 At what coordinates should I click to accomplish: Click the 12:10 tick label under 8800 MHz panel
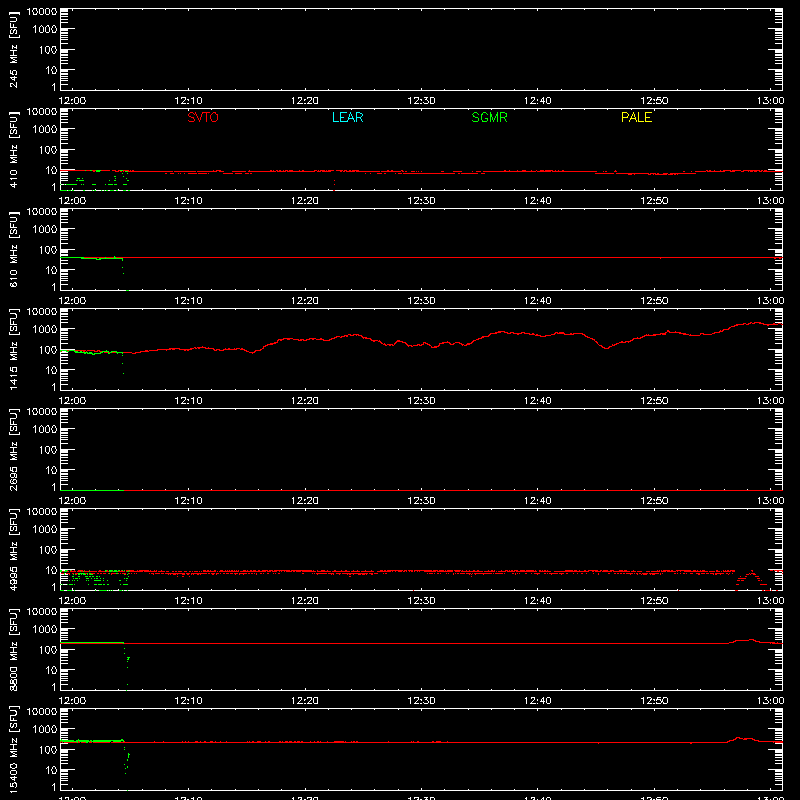(188, 701)
